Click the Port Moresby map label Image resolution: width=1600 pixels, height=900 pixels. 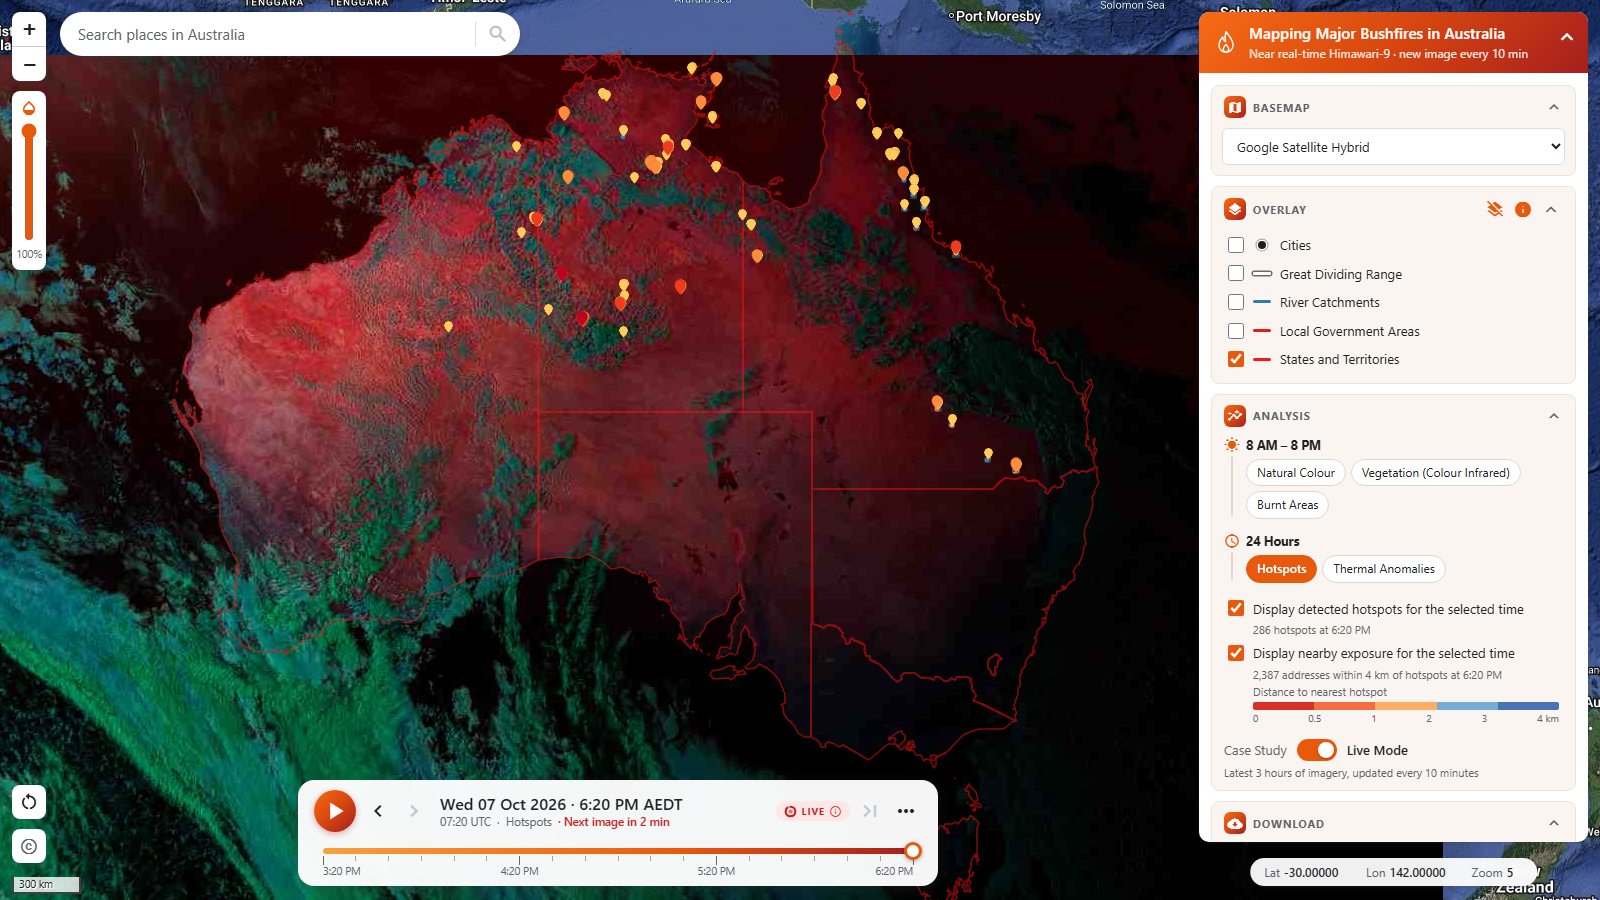[x=998, y=16]
